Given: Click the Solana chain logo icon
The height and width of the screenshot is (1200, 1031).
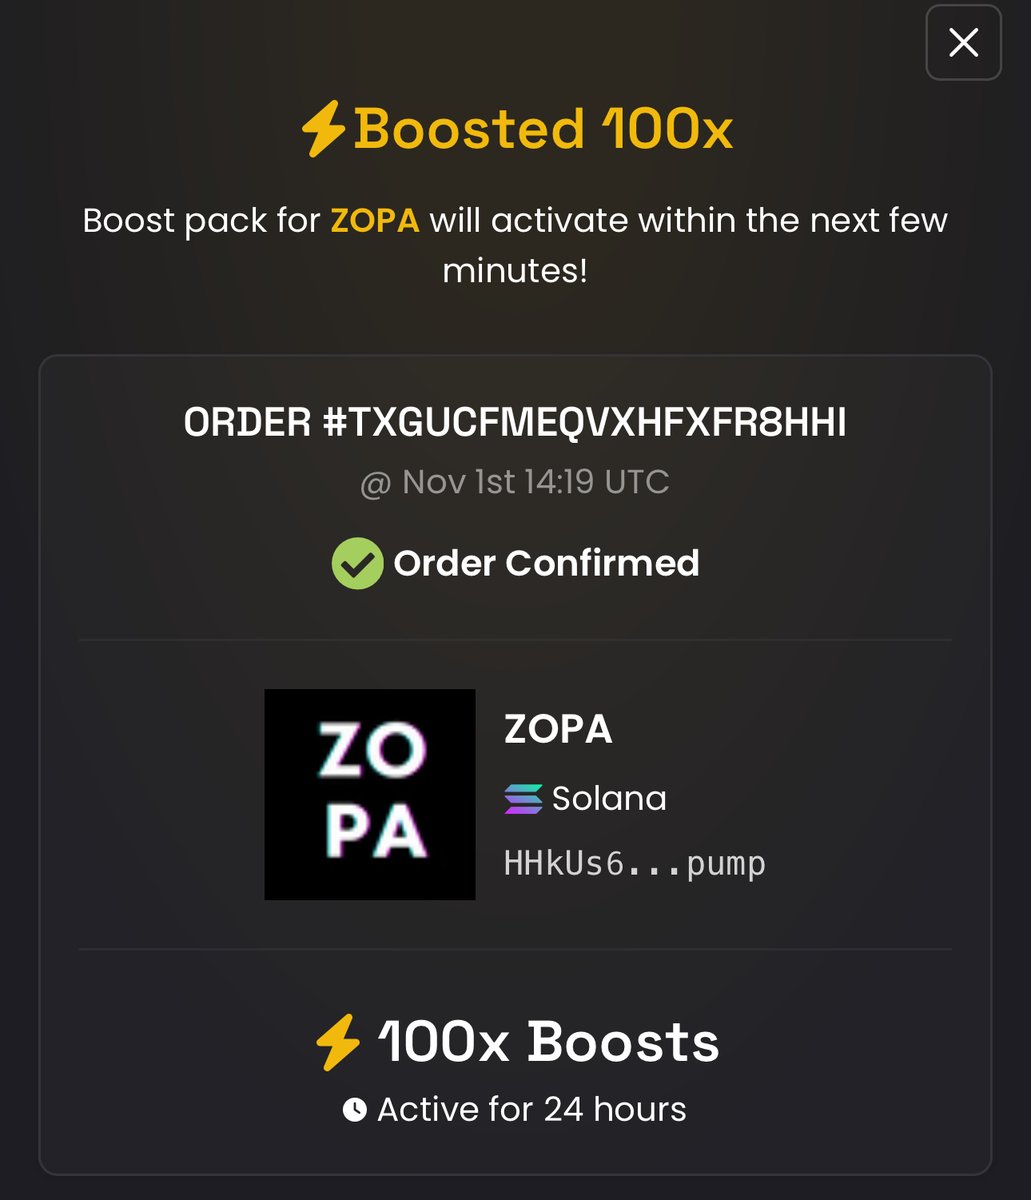Looking at the screenshot, I should (x=523, y=799).
